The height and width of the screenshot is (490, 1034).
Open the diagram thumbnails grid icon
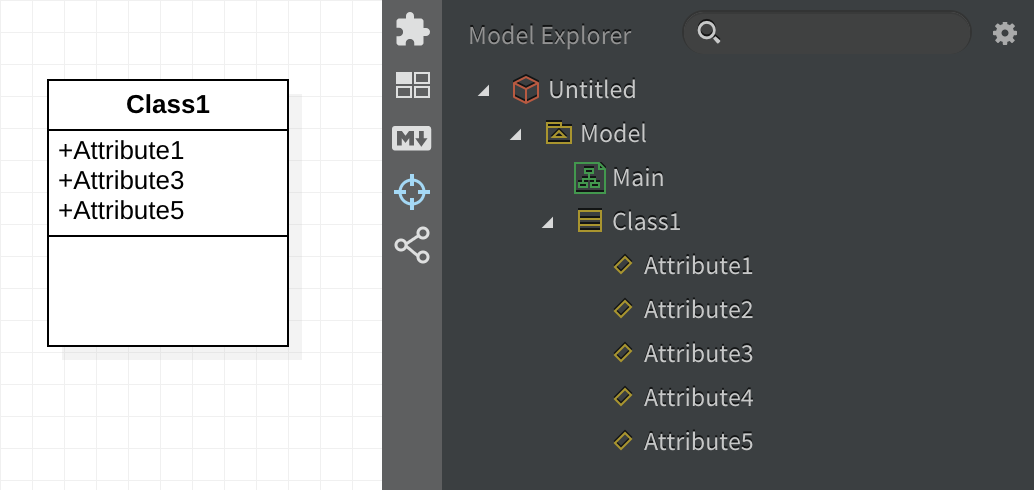click(x=412, y=85)
